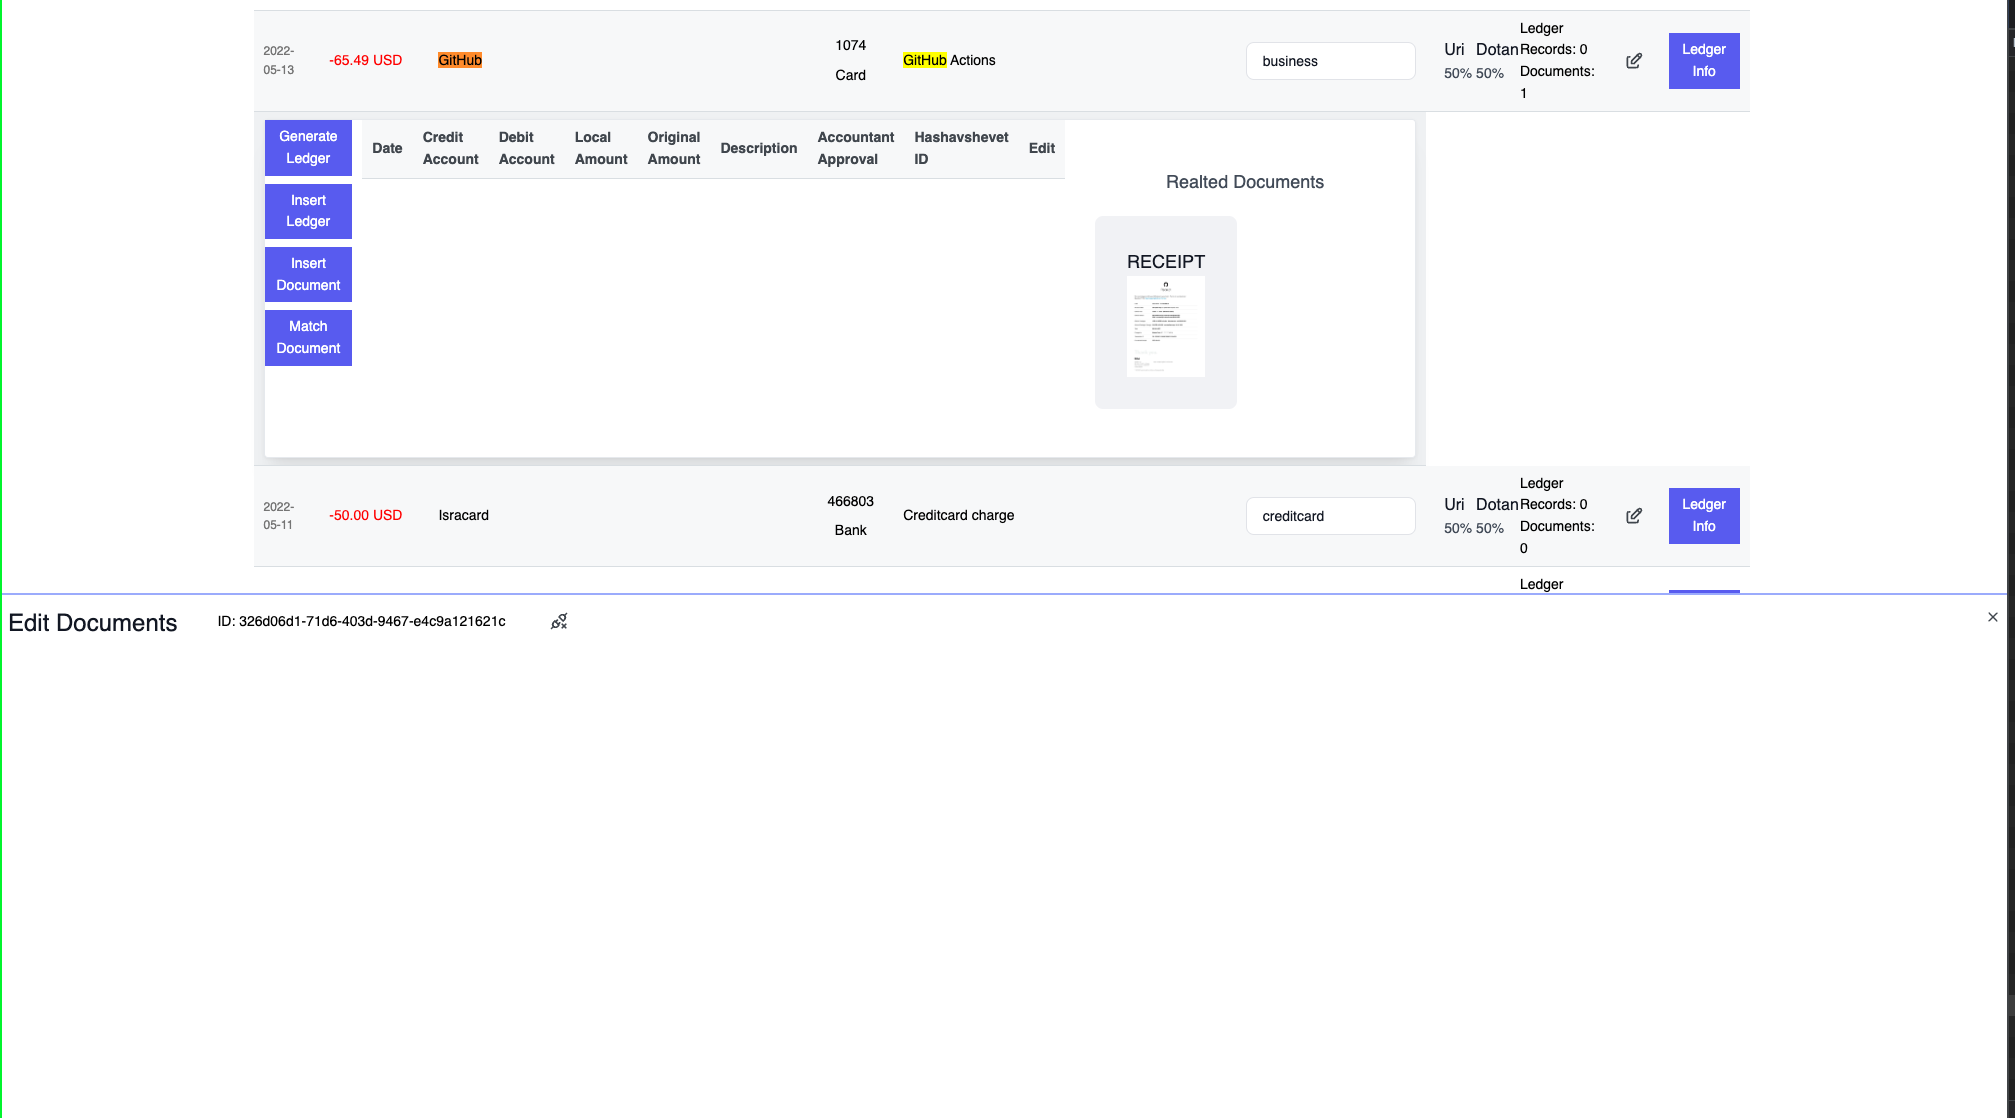Open Ledger Info for the GitHub charge
This screenshot has height=1118, width=2015.
[x=1703, y=60]
